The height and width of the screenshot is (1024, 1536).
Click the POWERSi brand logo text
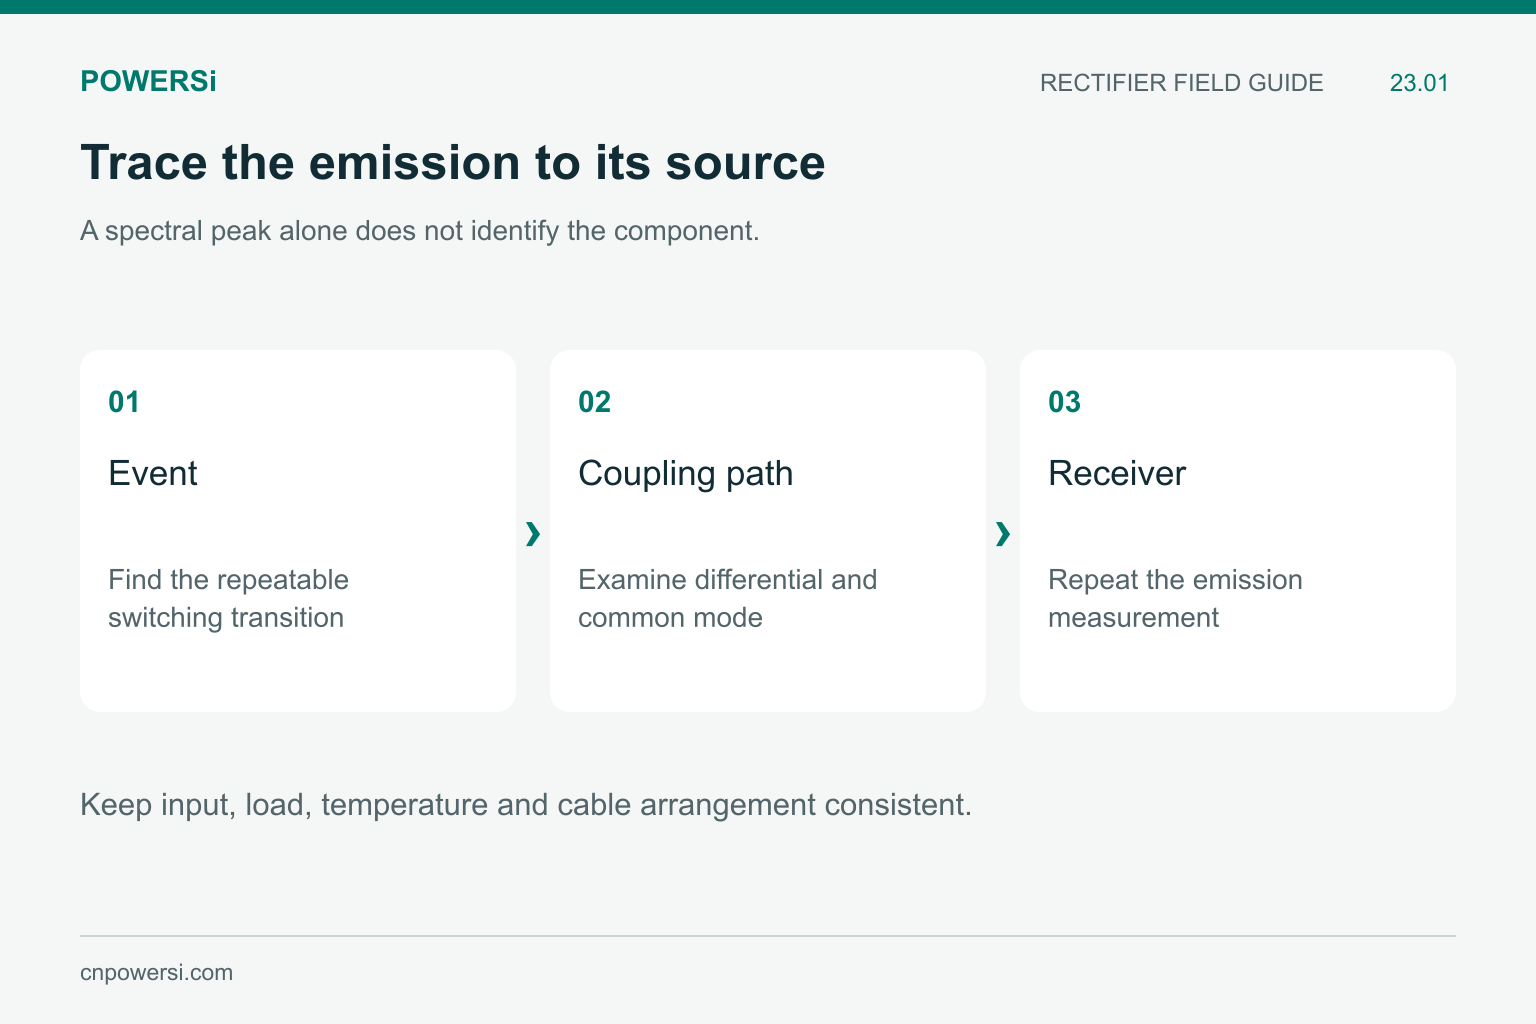(148, 81)
